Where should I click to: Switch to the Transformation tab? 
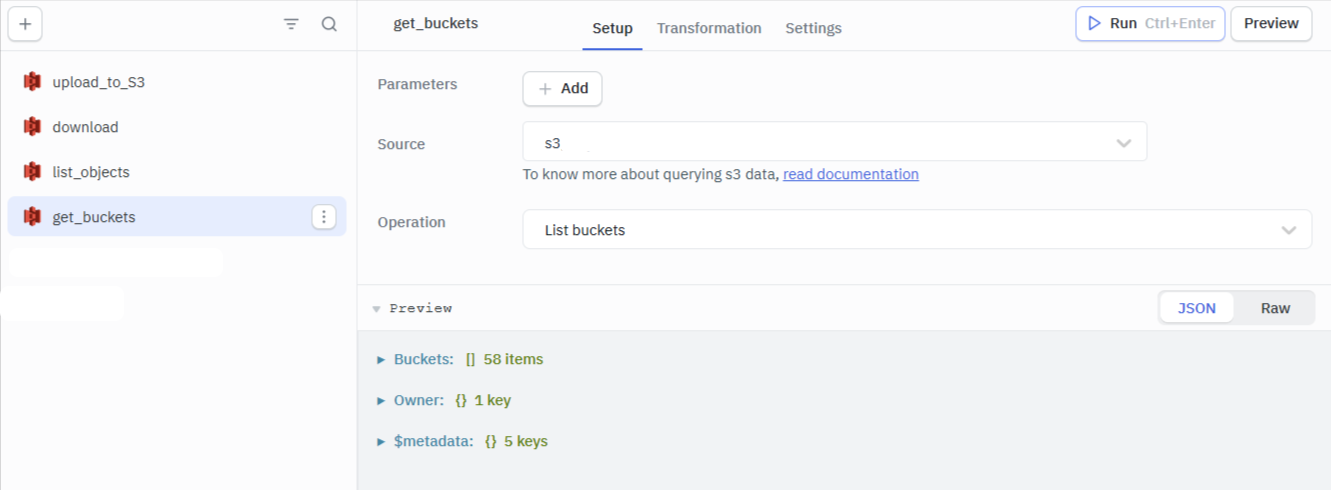tap(709, 28)
